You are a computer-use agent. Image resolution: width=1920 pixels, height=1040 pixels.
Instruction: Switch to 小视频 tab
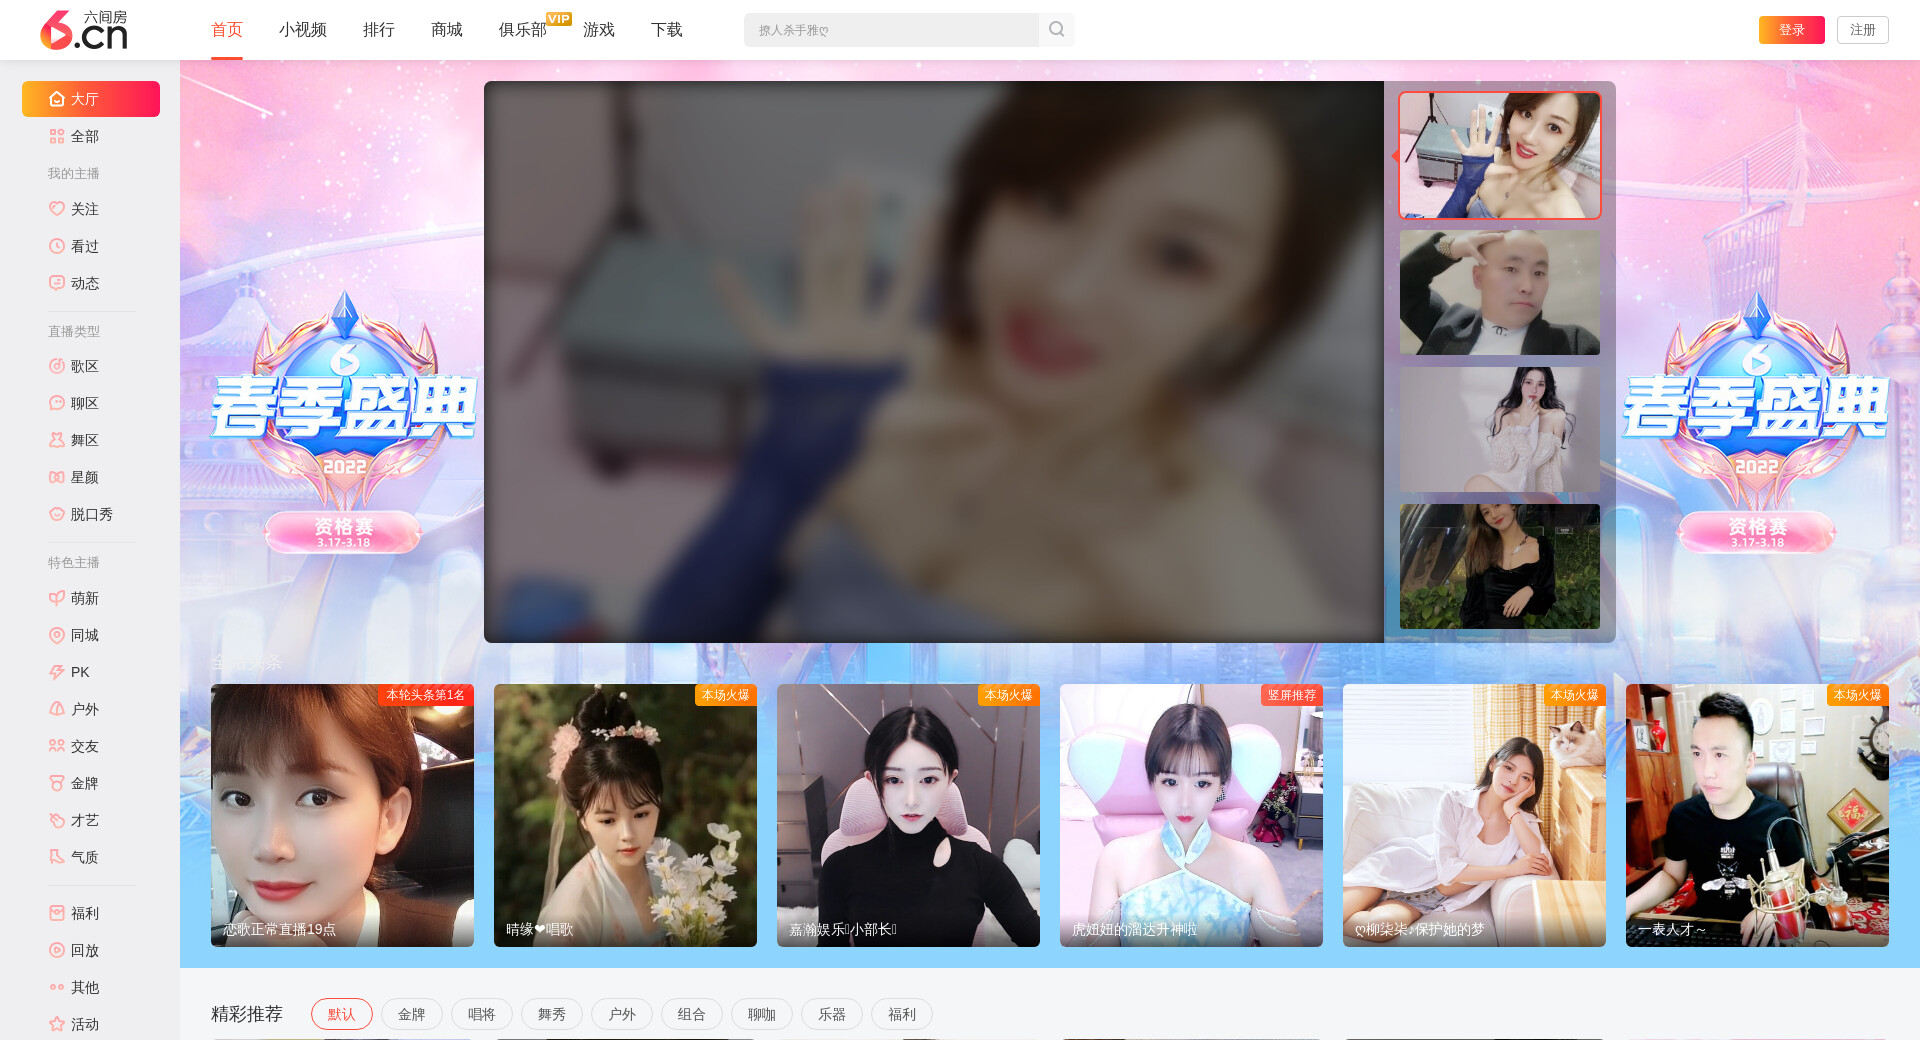[x=302, y=30]
